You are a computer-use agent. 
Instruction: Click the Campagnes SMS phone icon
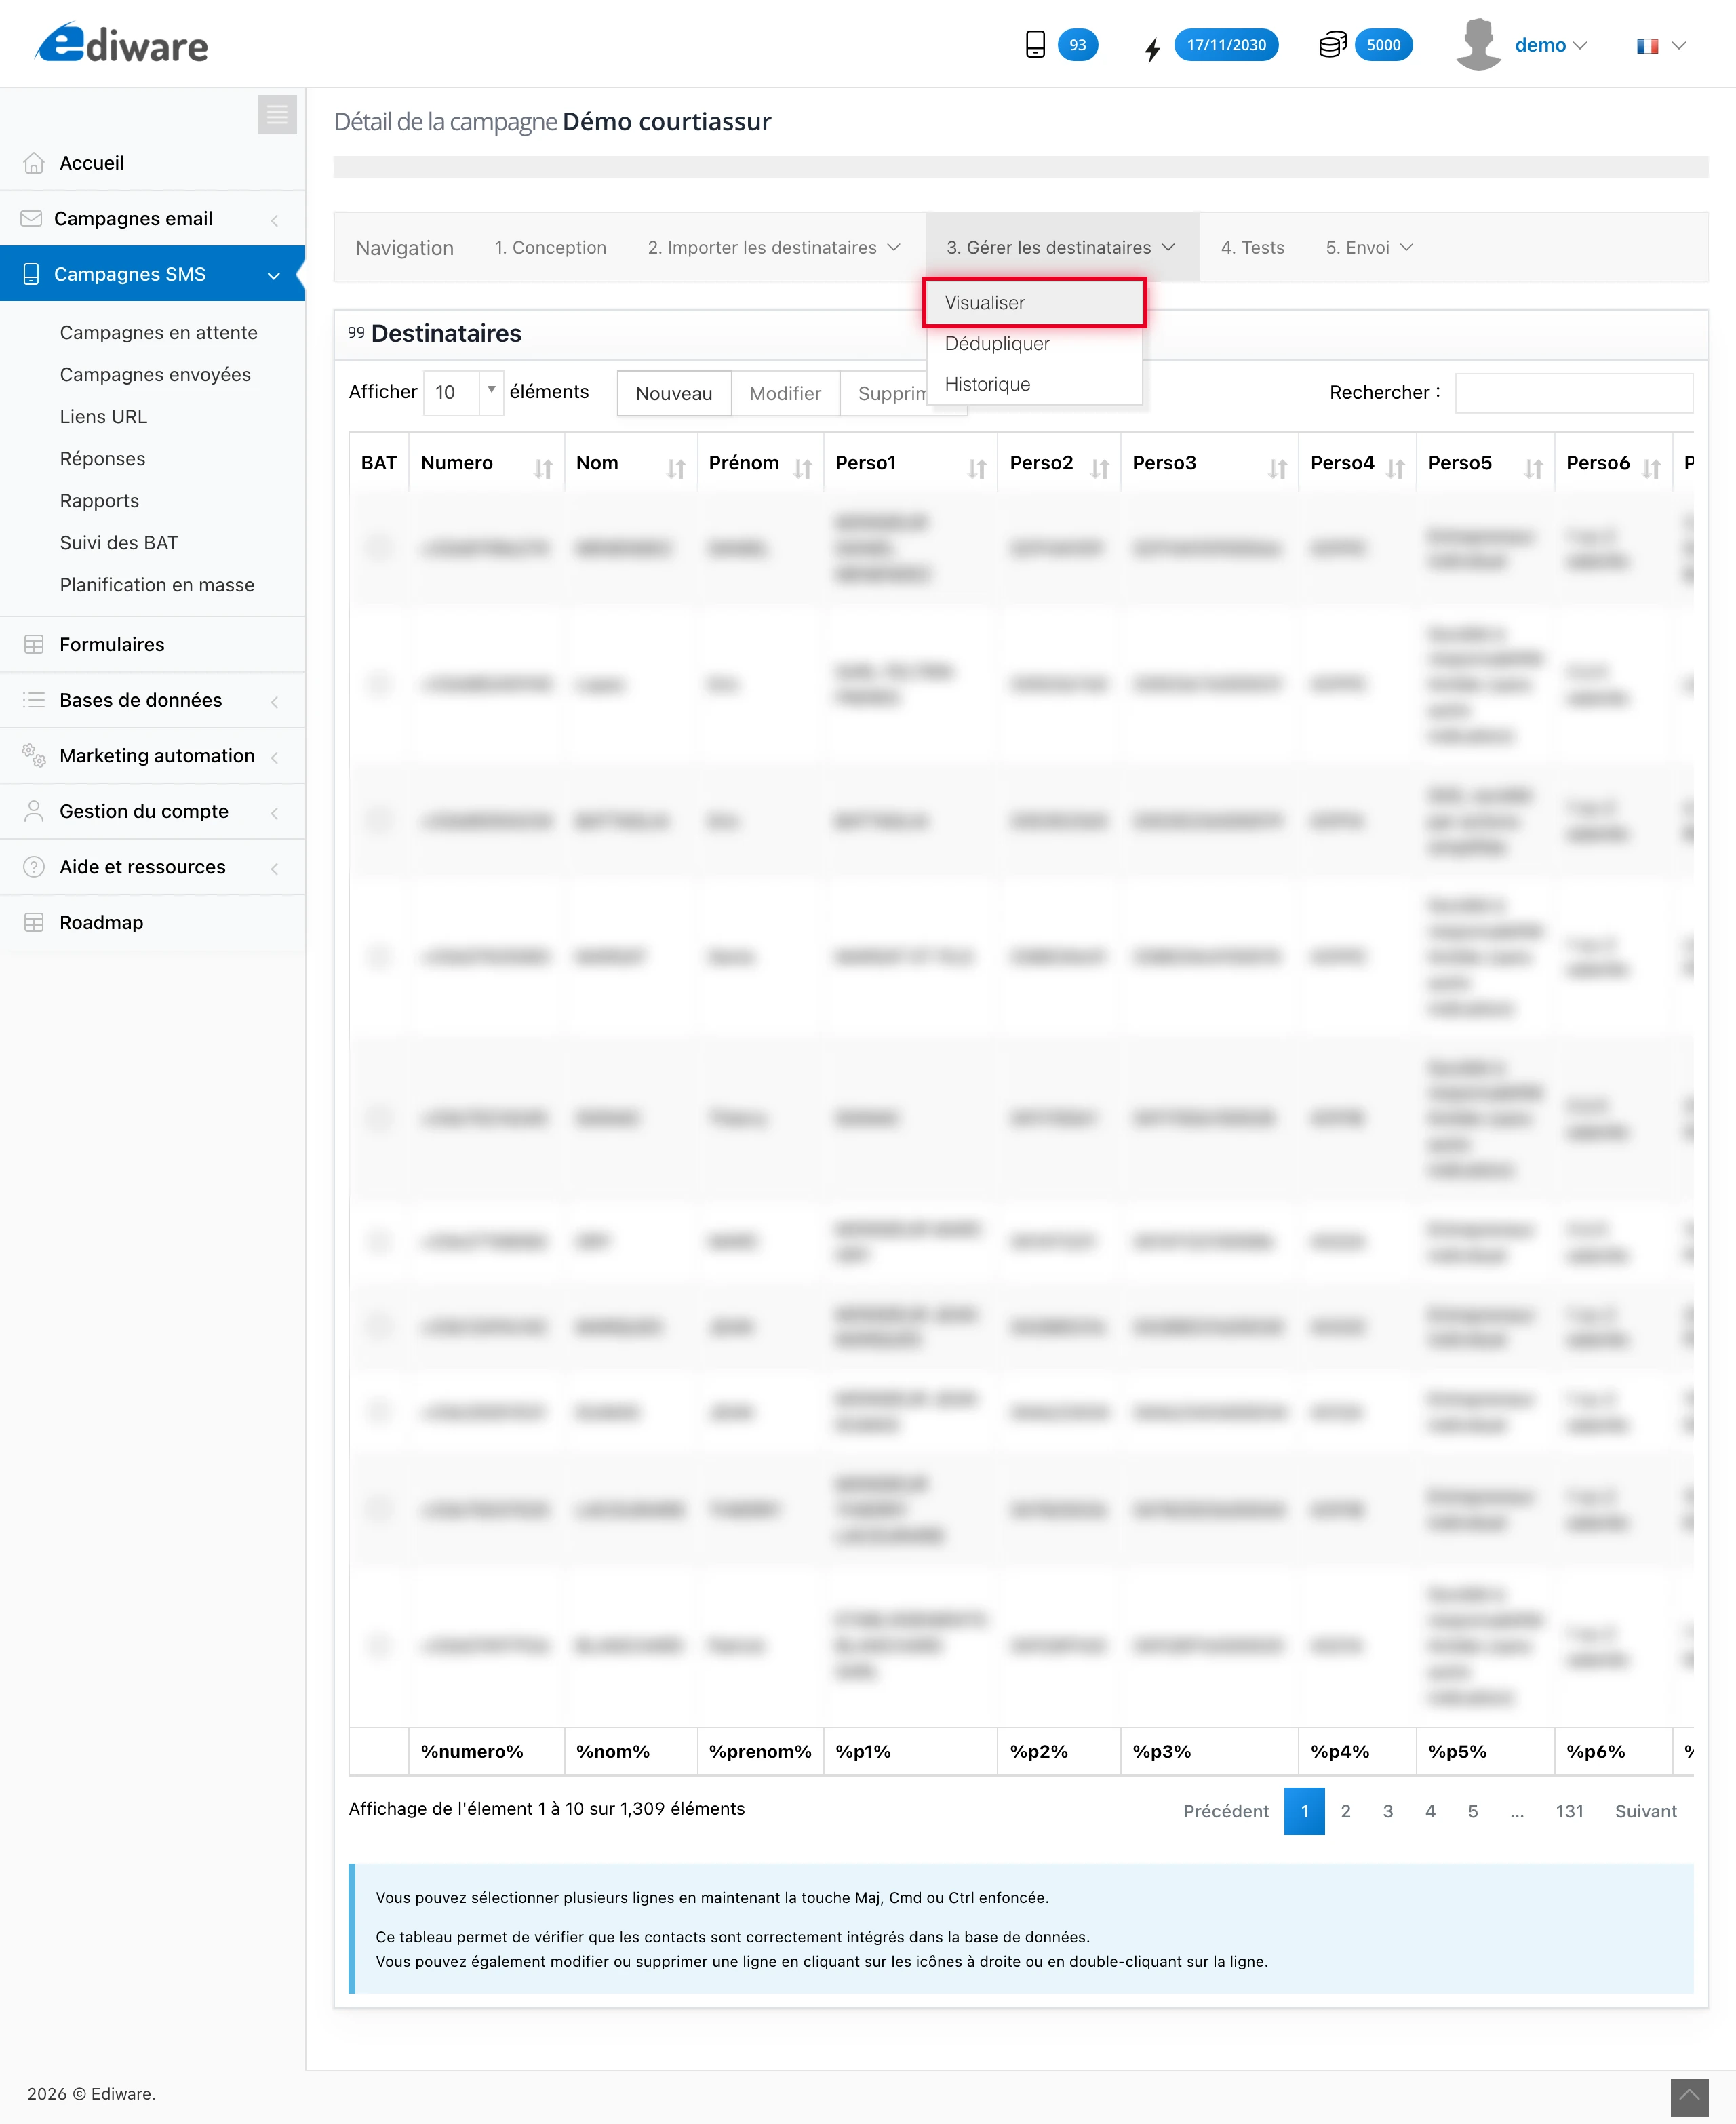point(31,274)
